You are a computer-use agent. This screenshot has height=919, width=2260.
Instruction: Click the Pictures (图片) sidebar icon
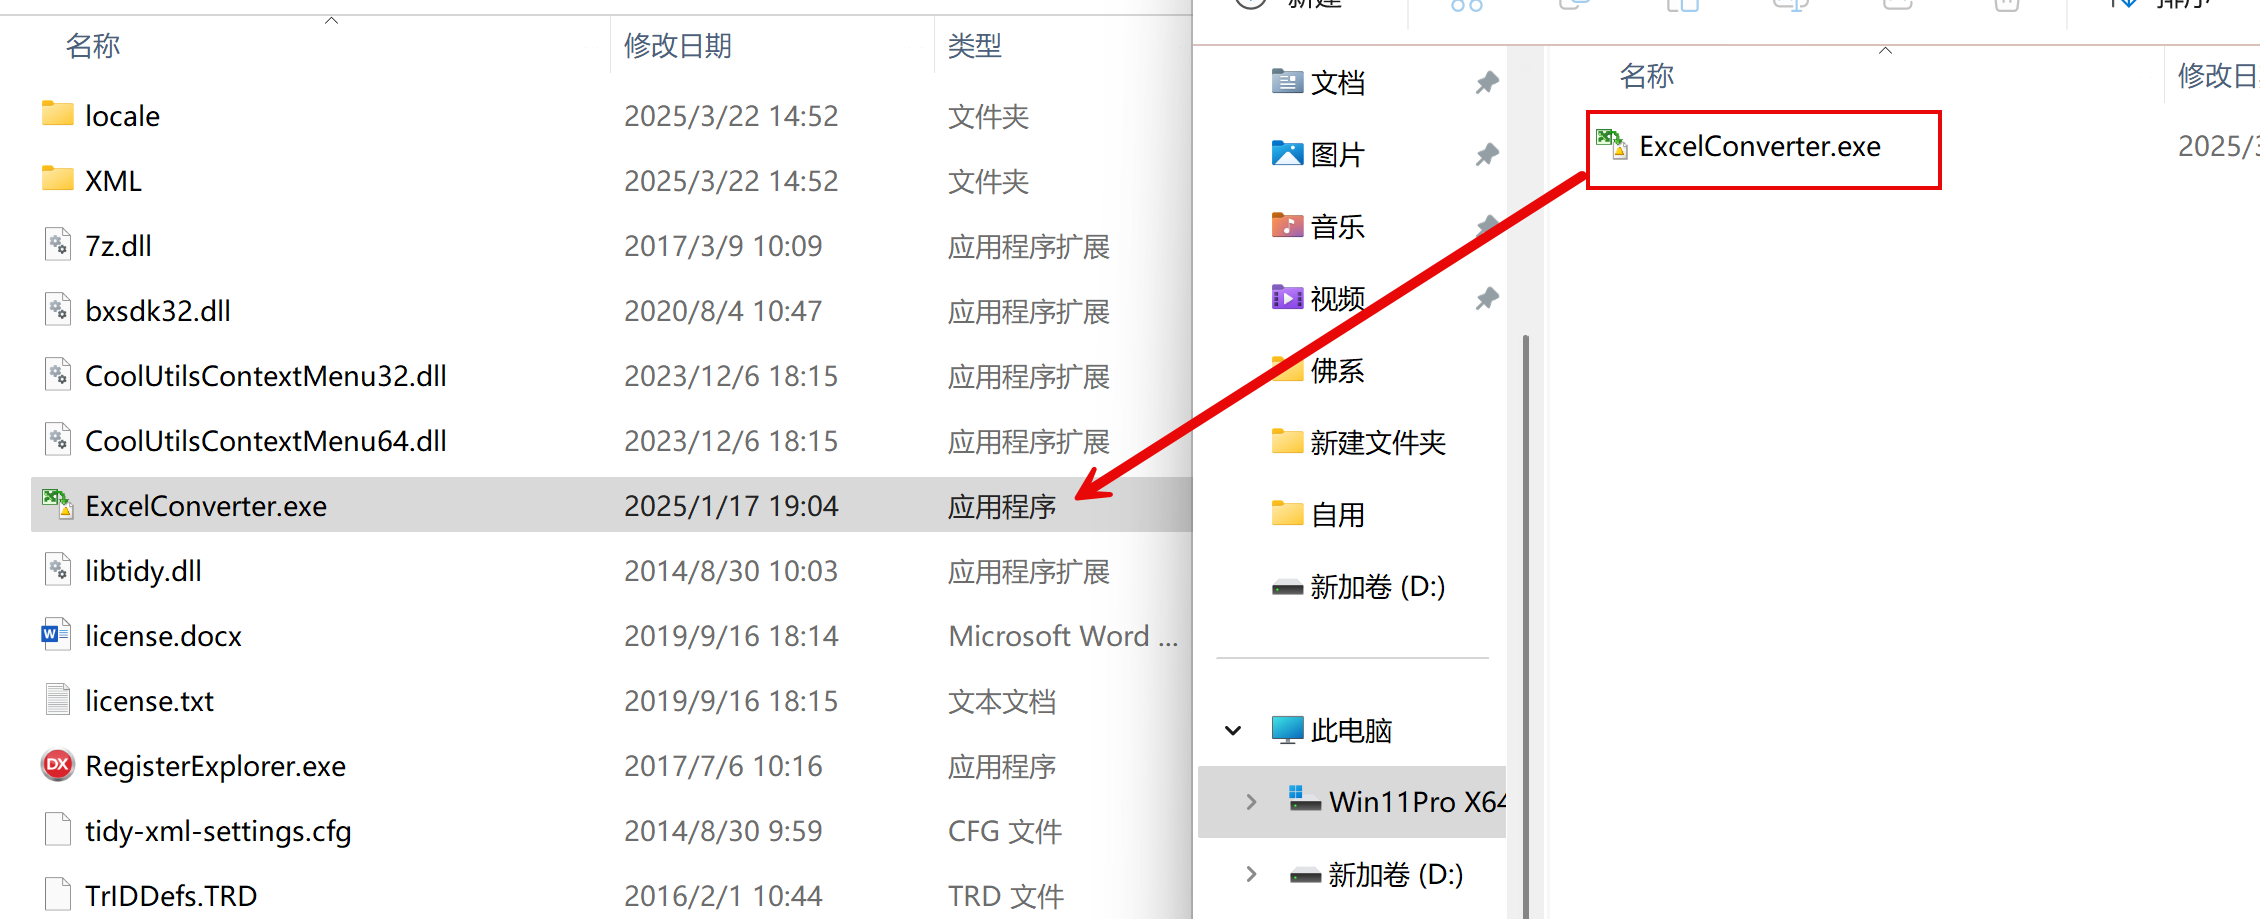click(1287, 154)
